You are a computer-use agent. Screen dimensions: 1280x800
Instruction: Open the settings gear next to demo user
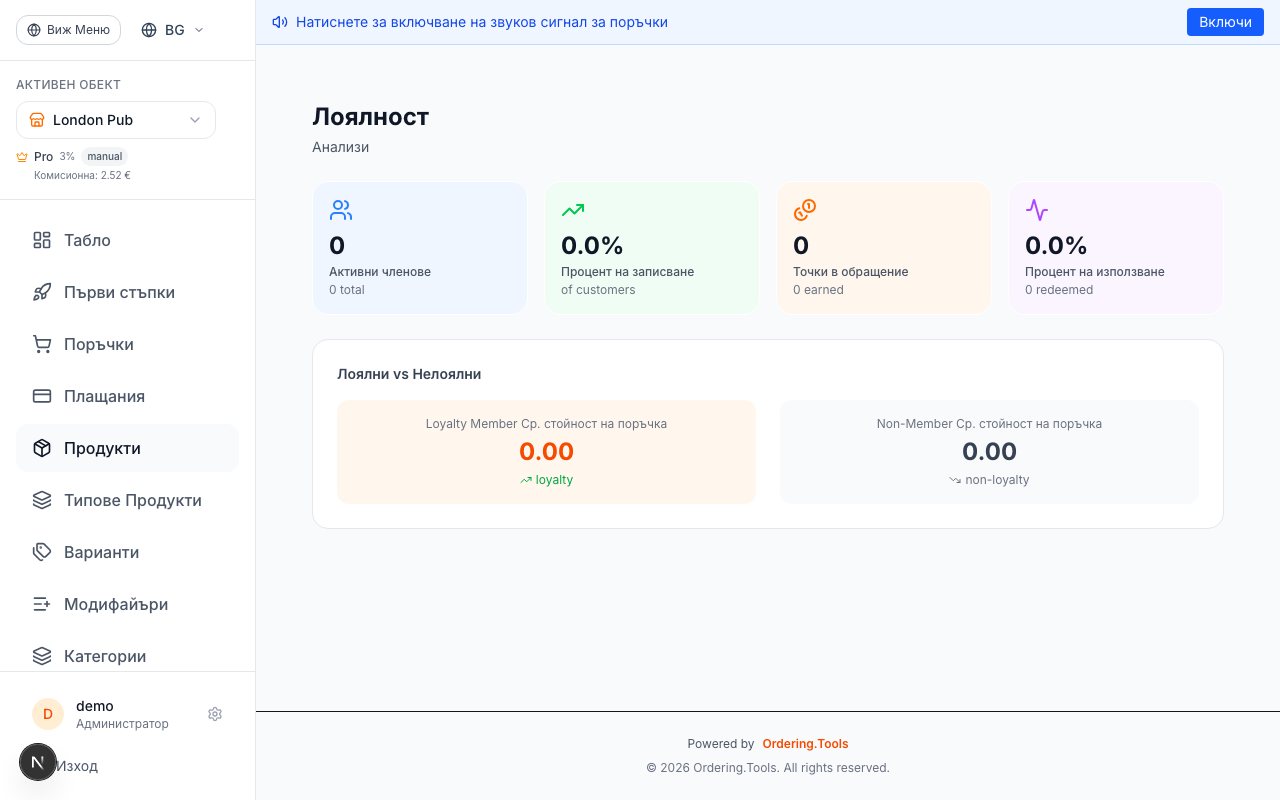pyautogui.click(x=214, y=714)
